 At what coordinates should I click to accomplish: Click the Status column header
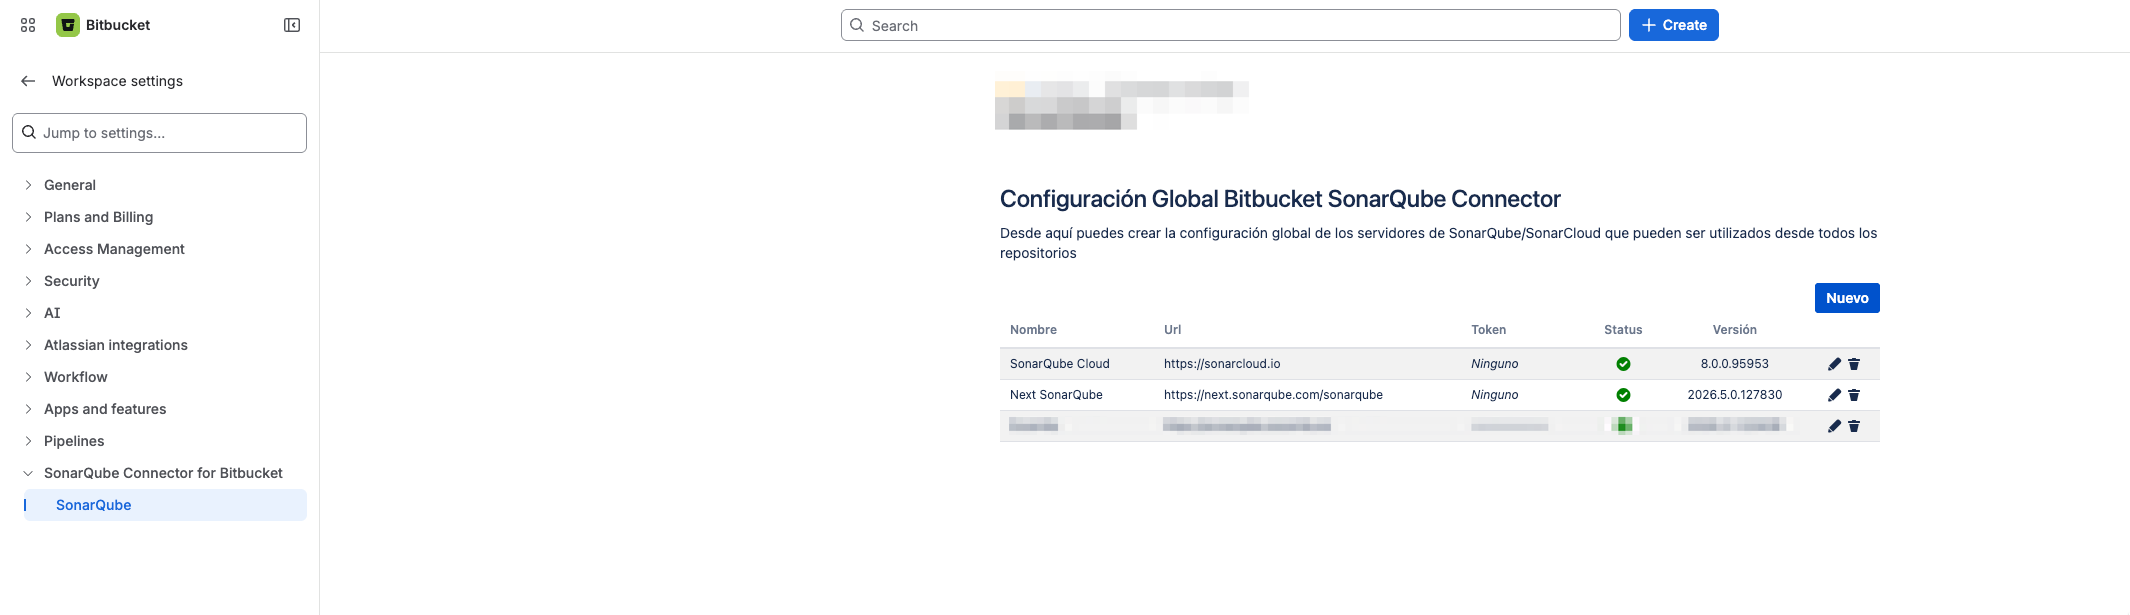click(1623, 330)
